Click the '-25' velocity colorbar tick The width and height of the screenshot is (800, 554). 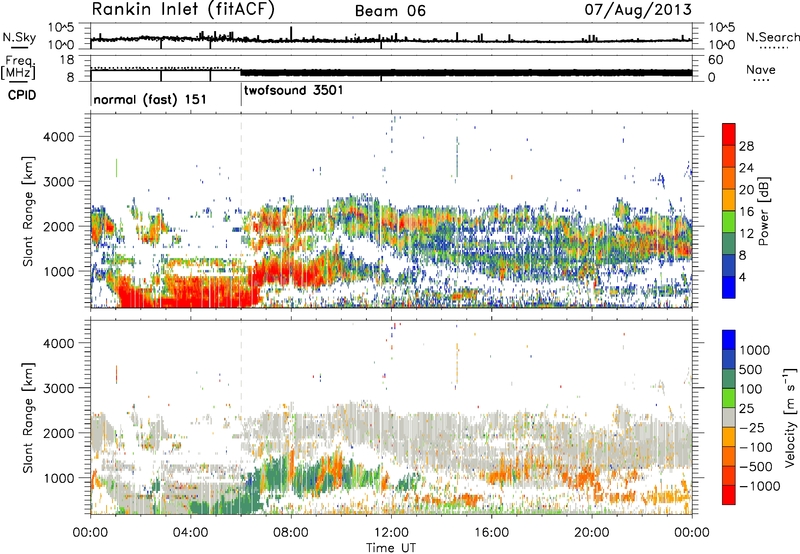pyautogui.click(x=752, y=428)
